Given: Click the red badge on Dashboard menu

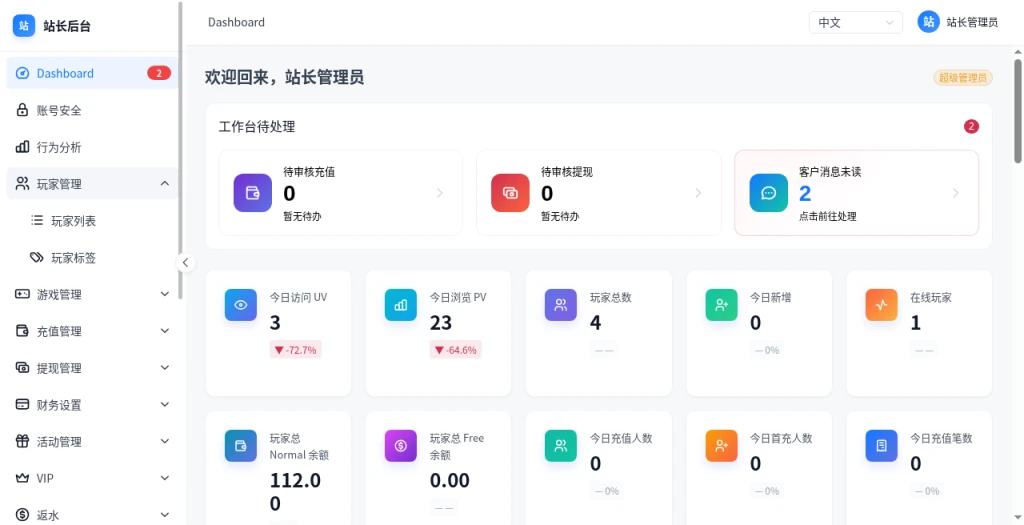Looking at the screenshot, I should pyautogui.click(x=159, y=73).
